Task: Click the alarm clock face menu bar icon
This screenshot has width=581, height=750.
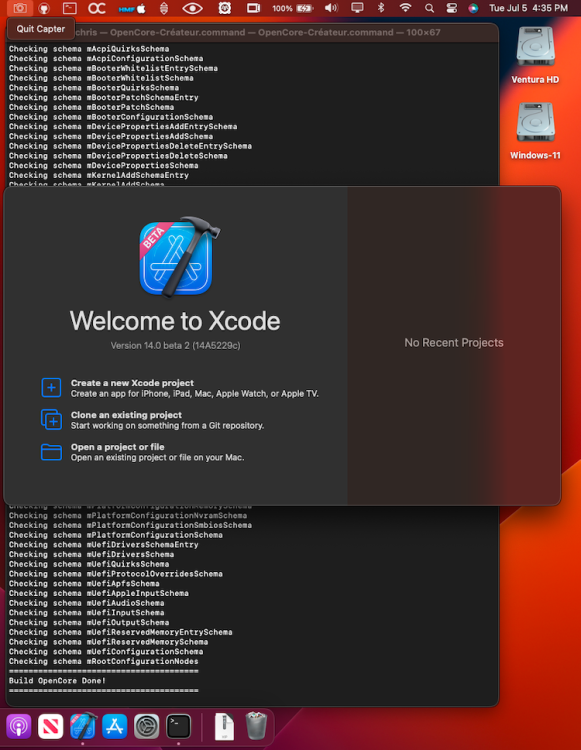Action: pos(224,8)
